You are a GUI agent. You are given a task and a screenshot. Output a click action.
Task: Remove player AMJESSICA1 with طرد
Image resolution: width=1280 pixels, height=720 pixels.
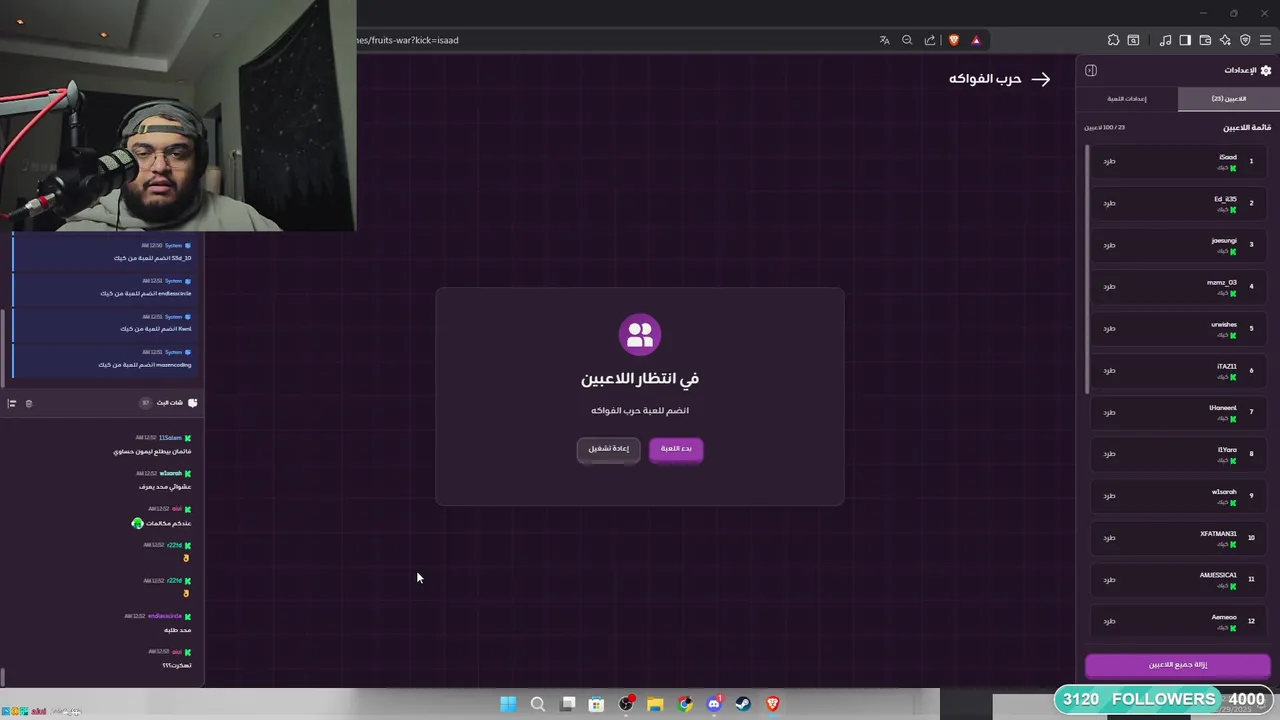tap(1109, 580)
